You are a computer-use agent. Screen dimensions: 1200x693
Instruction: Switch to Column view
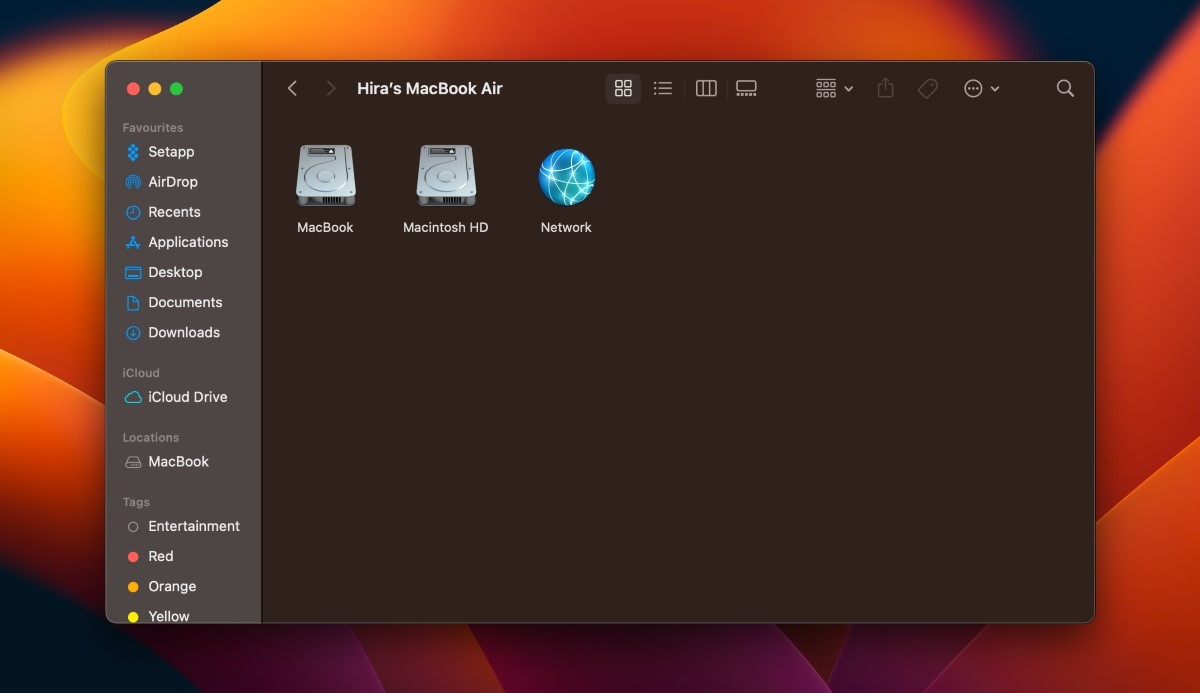click(705, 88)
